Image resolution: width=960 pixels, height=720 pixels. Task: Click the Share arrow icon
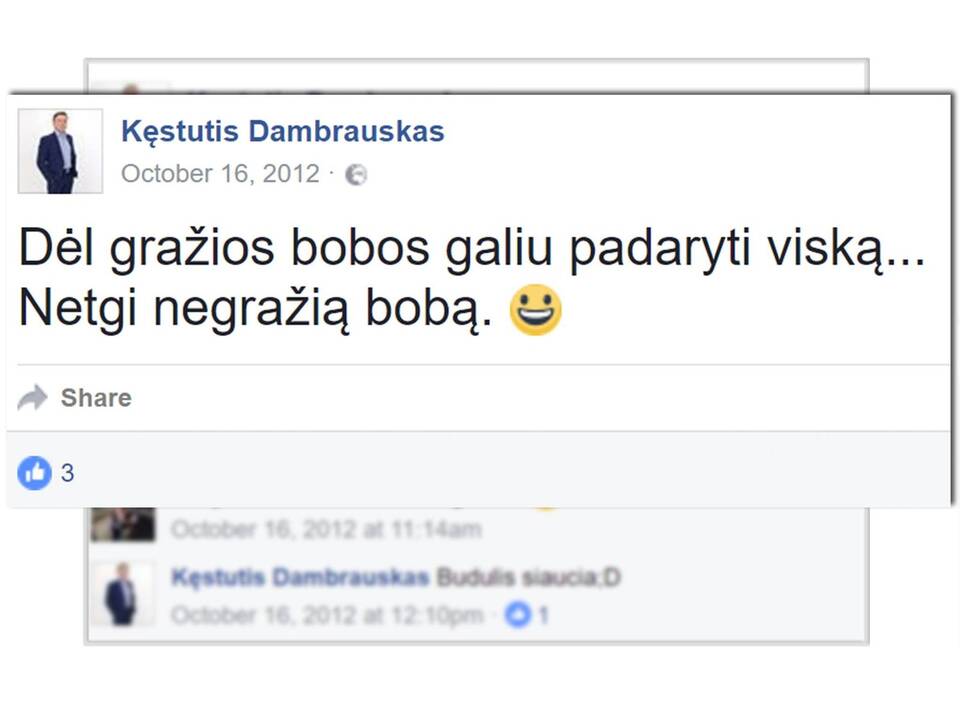32,398
